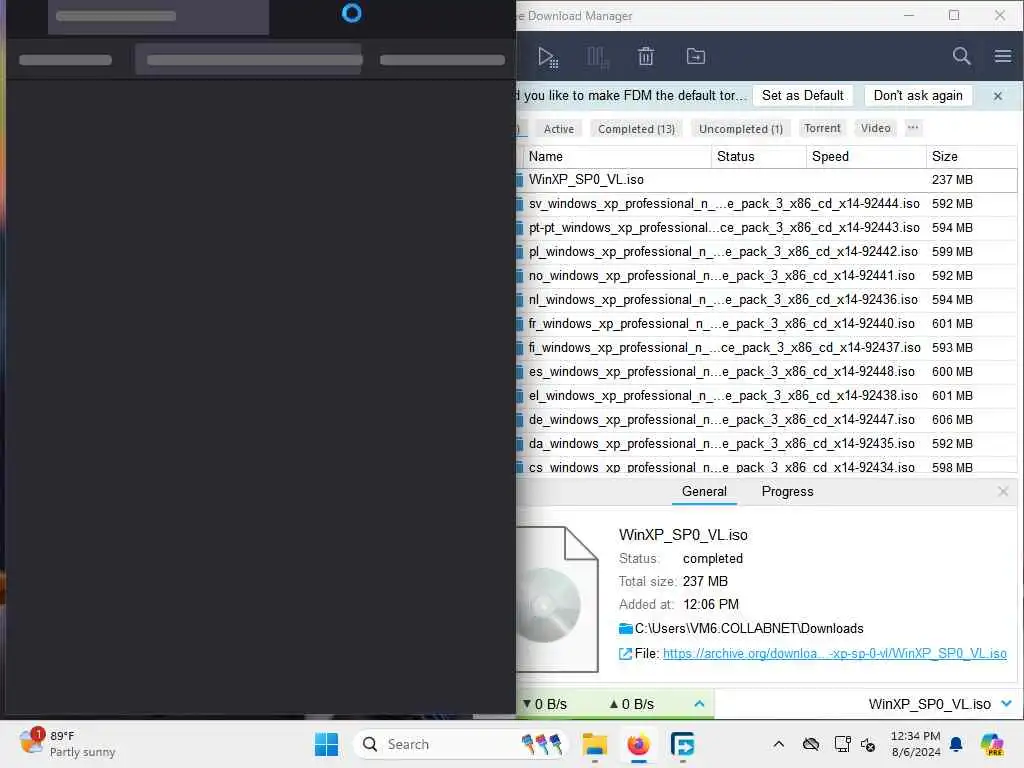Open the Windows Start menu
This screenshot has width=1024, height=768.
coord(327,744)
